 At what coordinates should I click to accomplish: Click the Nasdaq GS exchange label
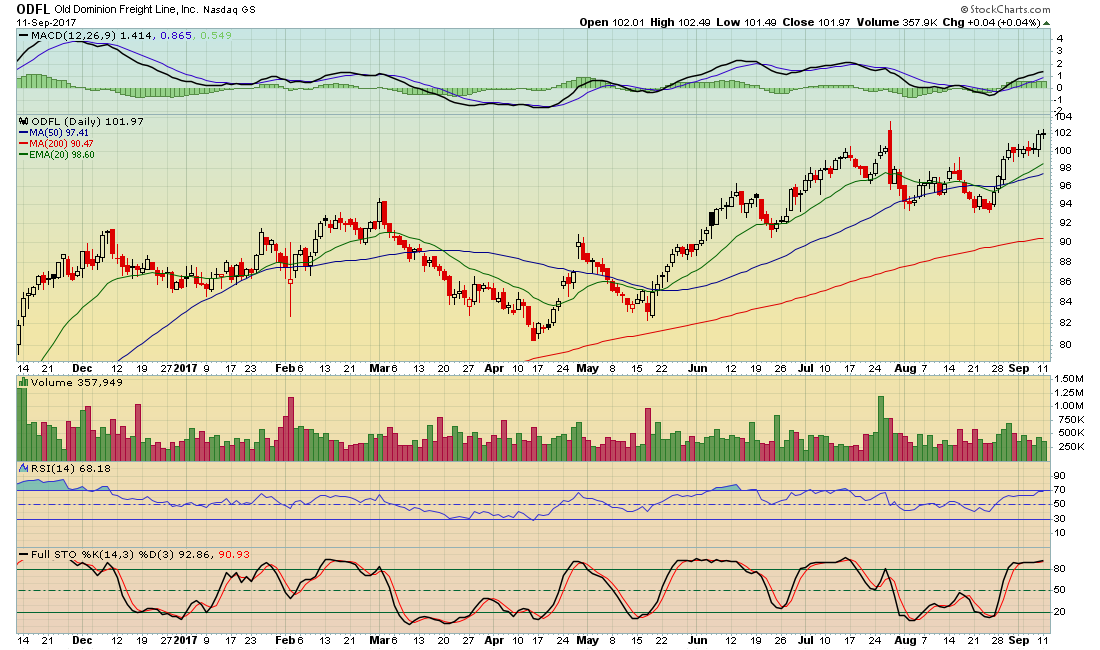(x=229, y=10)
